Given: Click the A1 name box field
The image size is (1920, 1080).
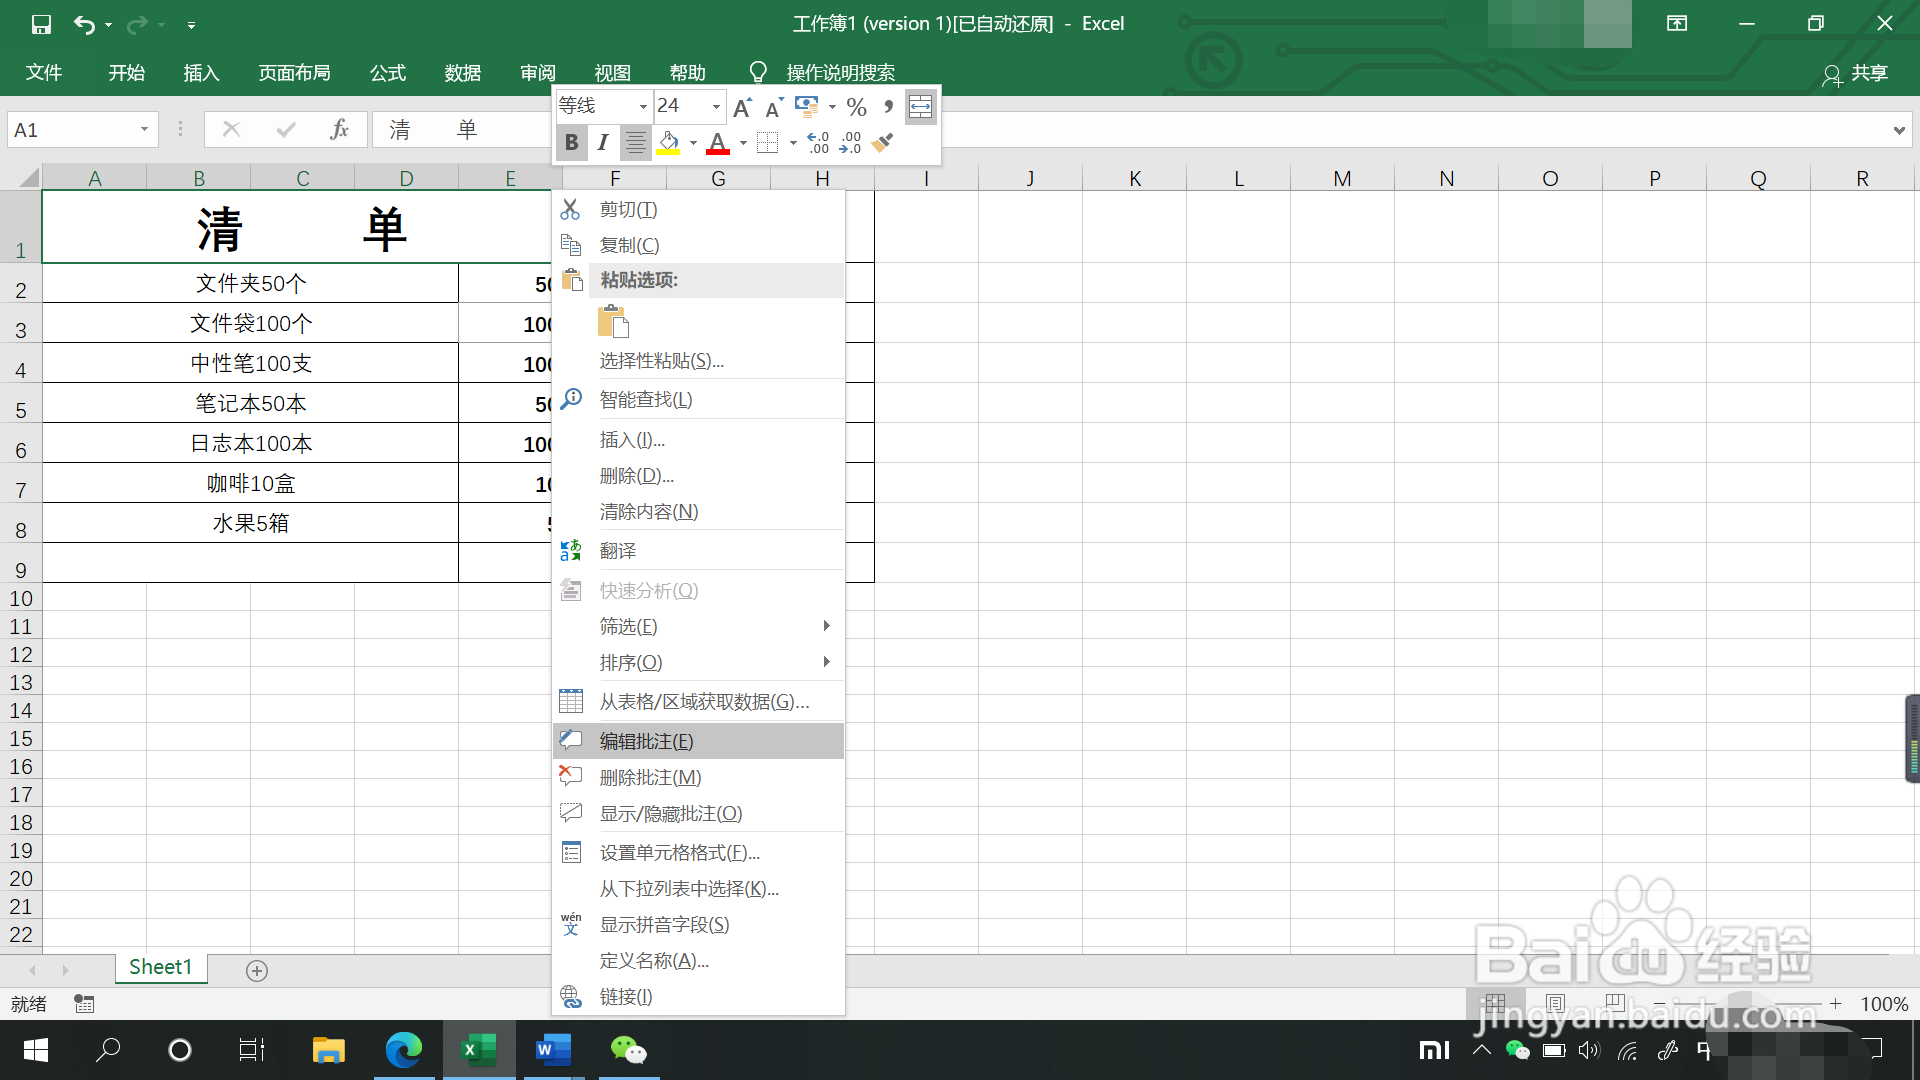Looking at the screenshot, I should 70,130.
